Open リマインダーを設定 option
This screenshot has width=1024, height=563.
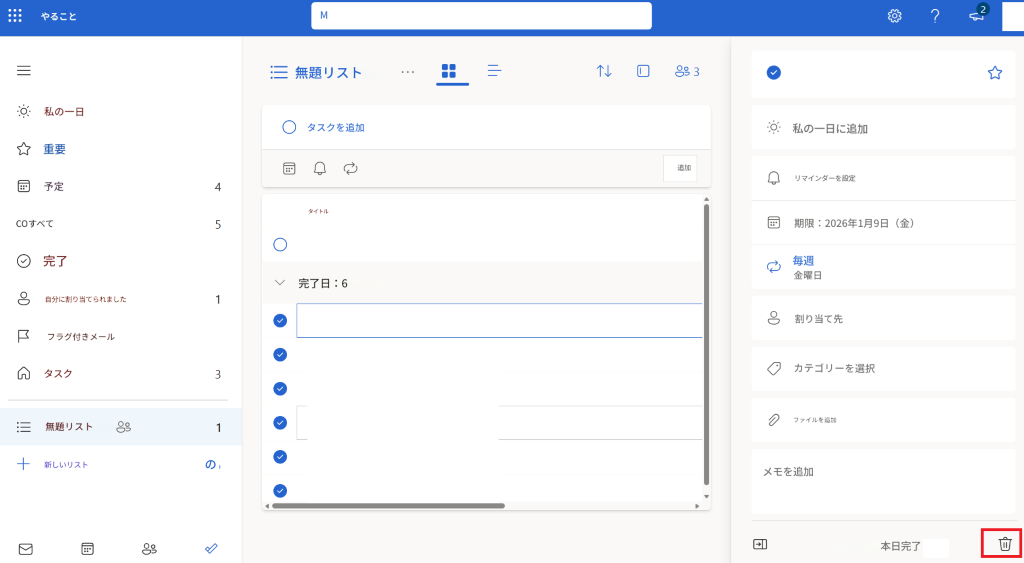click(883, 178)
